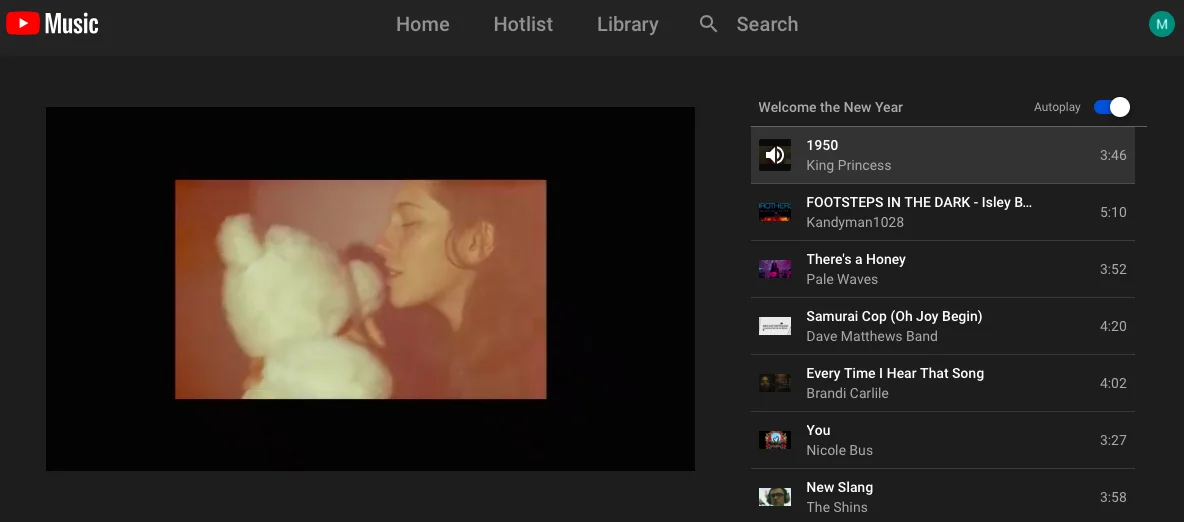This screenshot has width=1184, height=522.
Task: Select the FOOTSTEPS IN THE DARK thumbnail
Action: [x=775, y=212]
